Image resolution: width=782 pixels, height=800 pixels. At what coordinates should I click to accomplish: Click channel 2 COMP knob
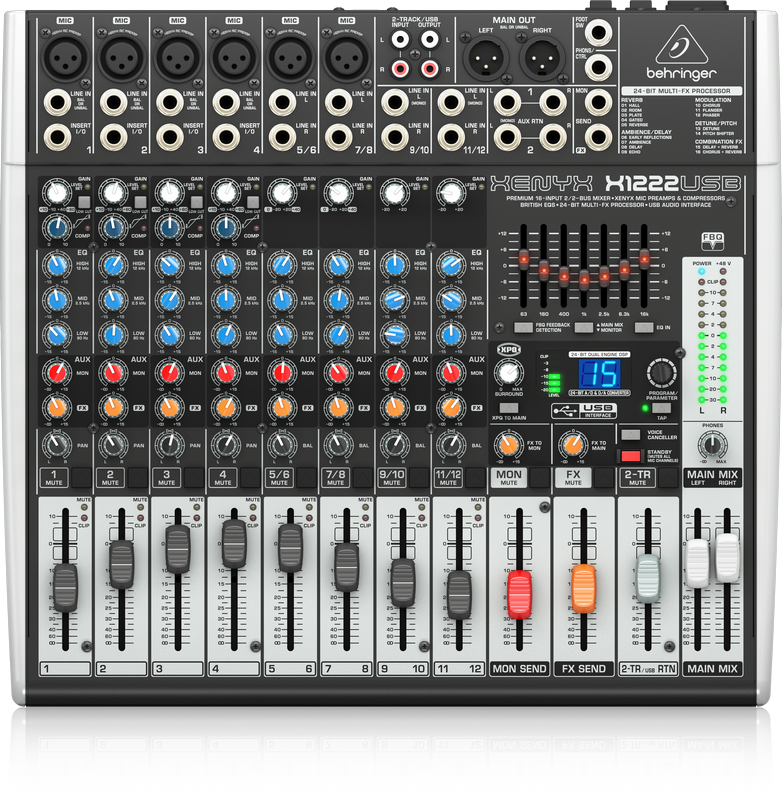pyautogui.click(x=113, y=228)
